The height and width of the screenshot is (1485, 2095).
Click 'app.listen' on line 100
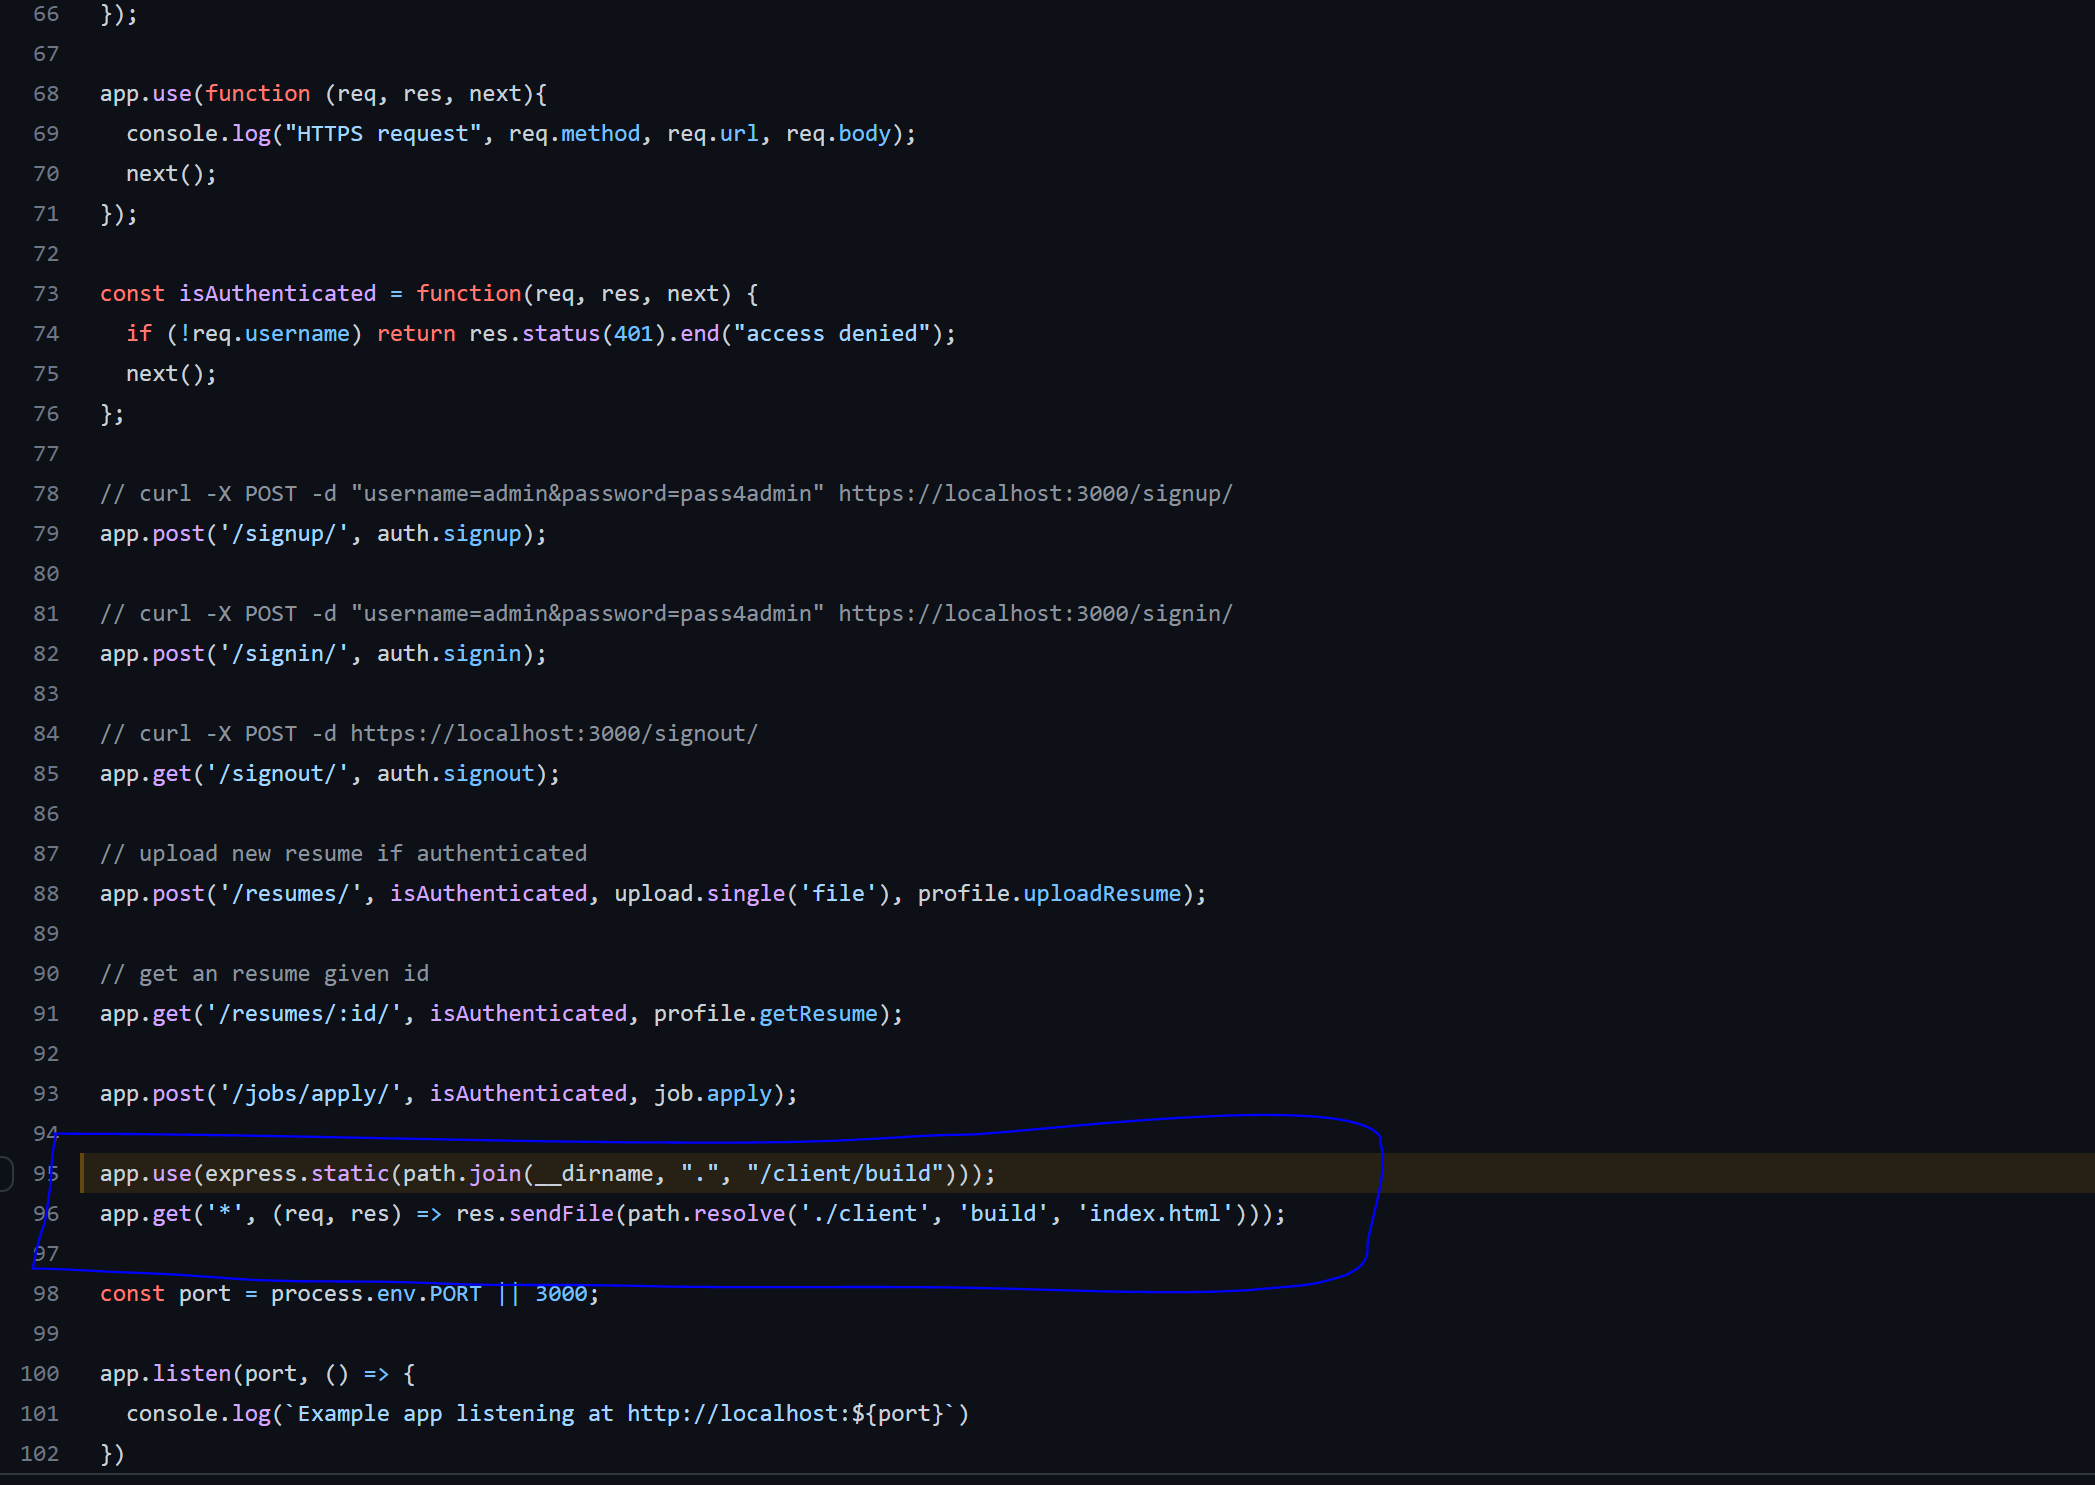pyautogui.click(x=166, y=1374)
